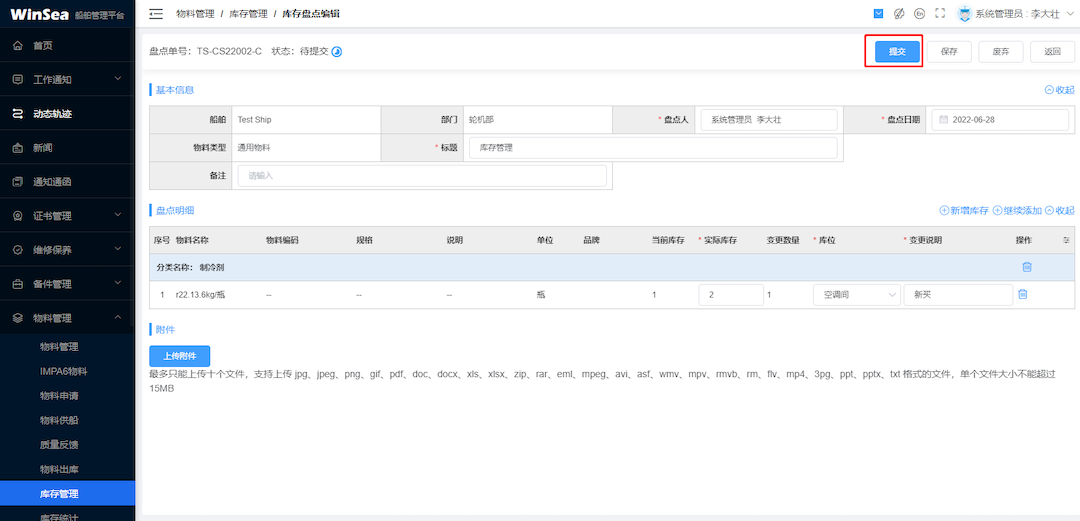Click the 上传附件 upload button

tap(180, 356)
